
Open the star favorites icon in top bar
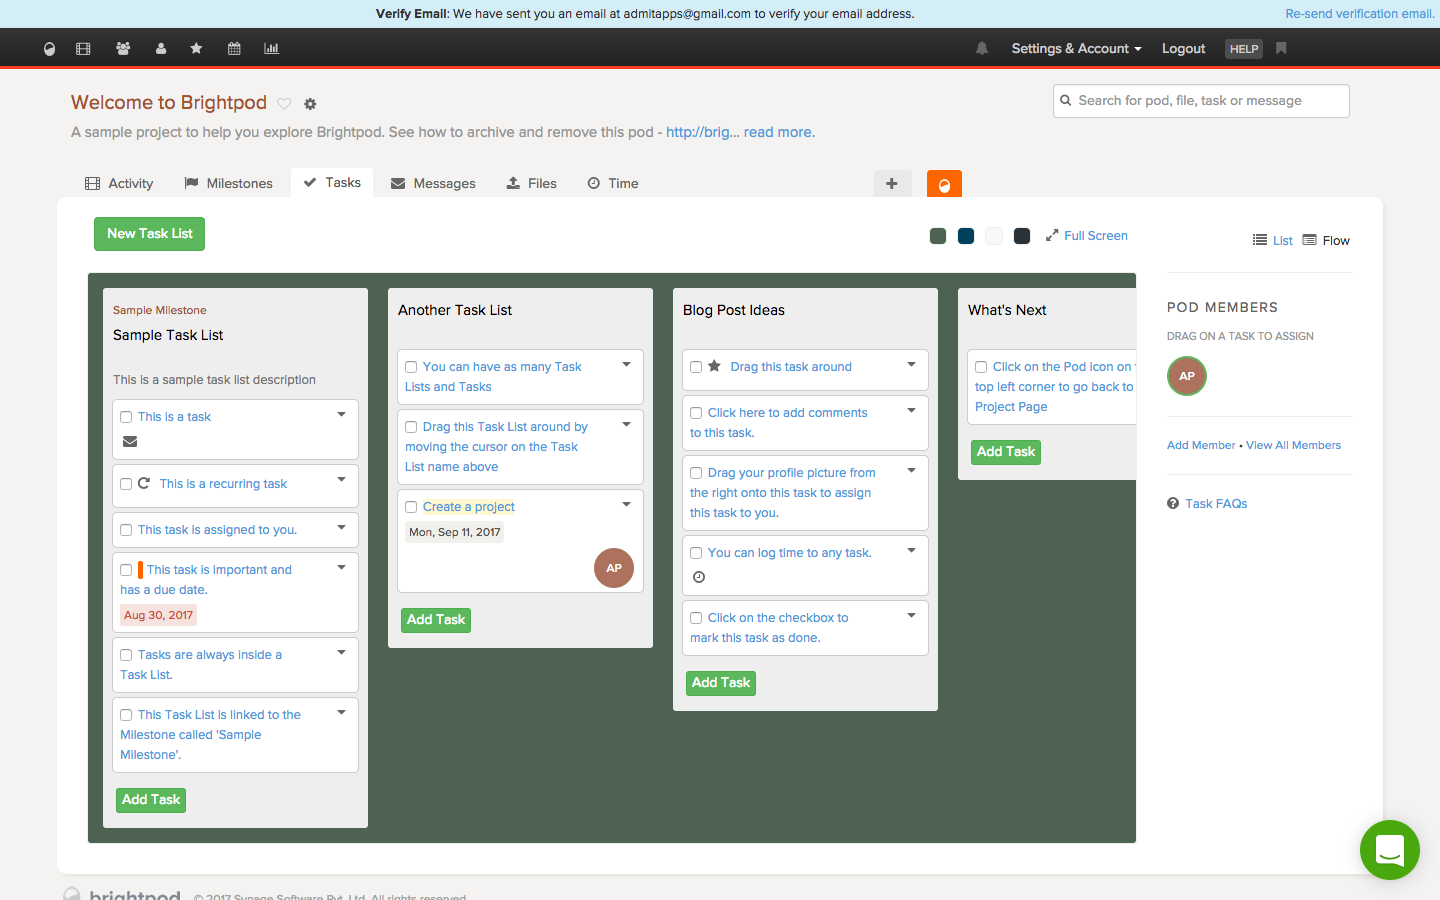click(196, 49)
